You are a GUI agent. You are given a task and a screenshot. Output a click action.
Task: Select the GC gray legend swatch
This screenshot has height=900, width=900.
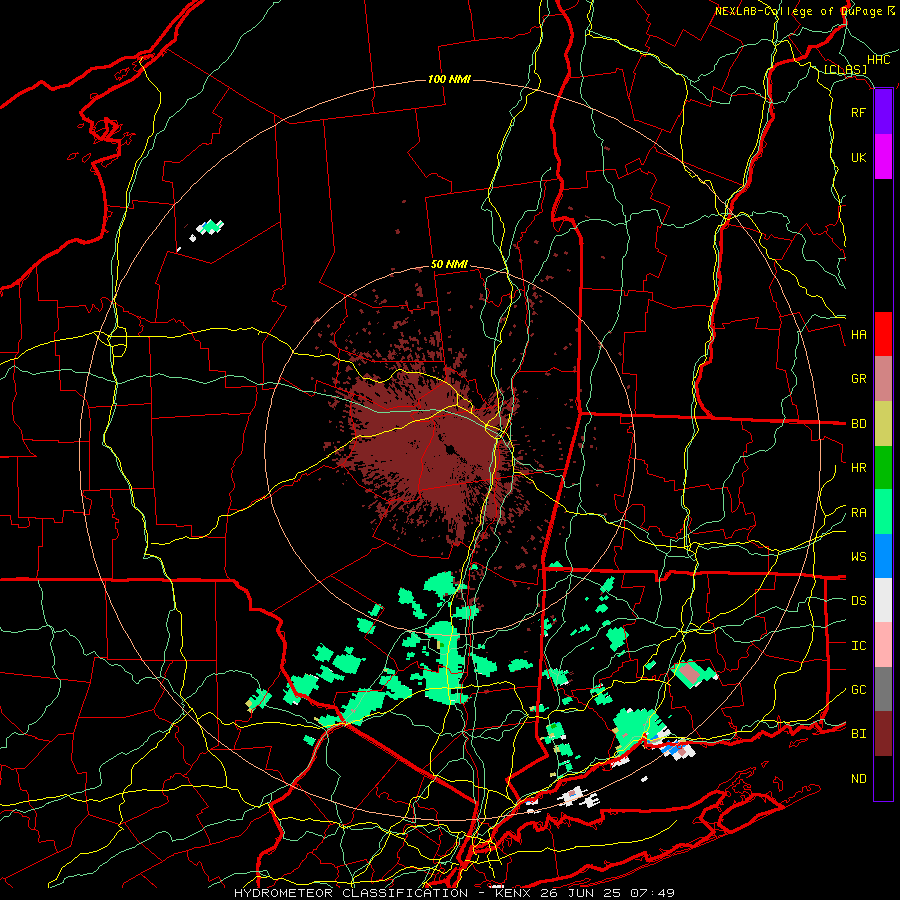(x=883, y=689)
